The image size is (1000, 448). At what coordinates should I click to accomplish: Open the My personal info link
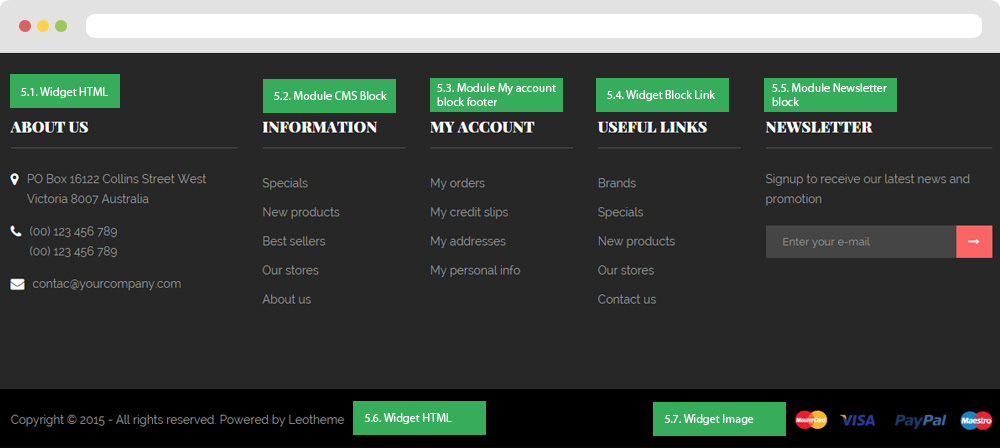coord(475,271)
